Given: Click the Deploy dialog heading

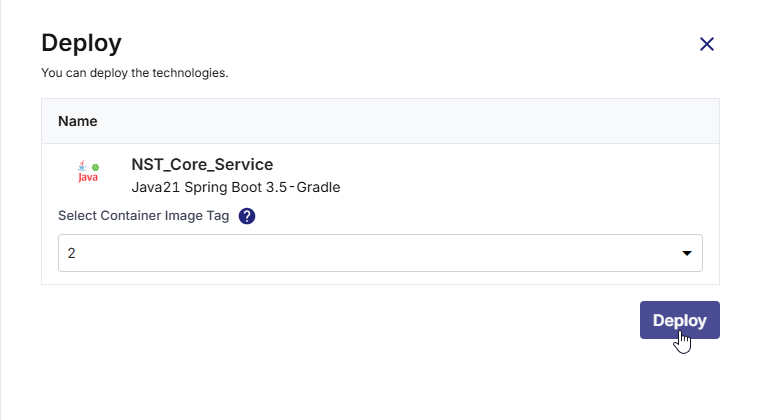Looking at the screenshot, I should click(81, 43).
